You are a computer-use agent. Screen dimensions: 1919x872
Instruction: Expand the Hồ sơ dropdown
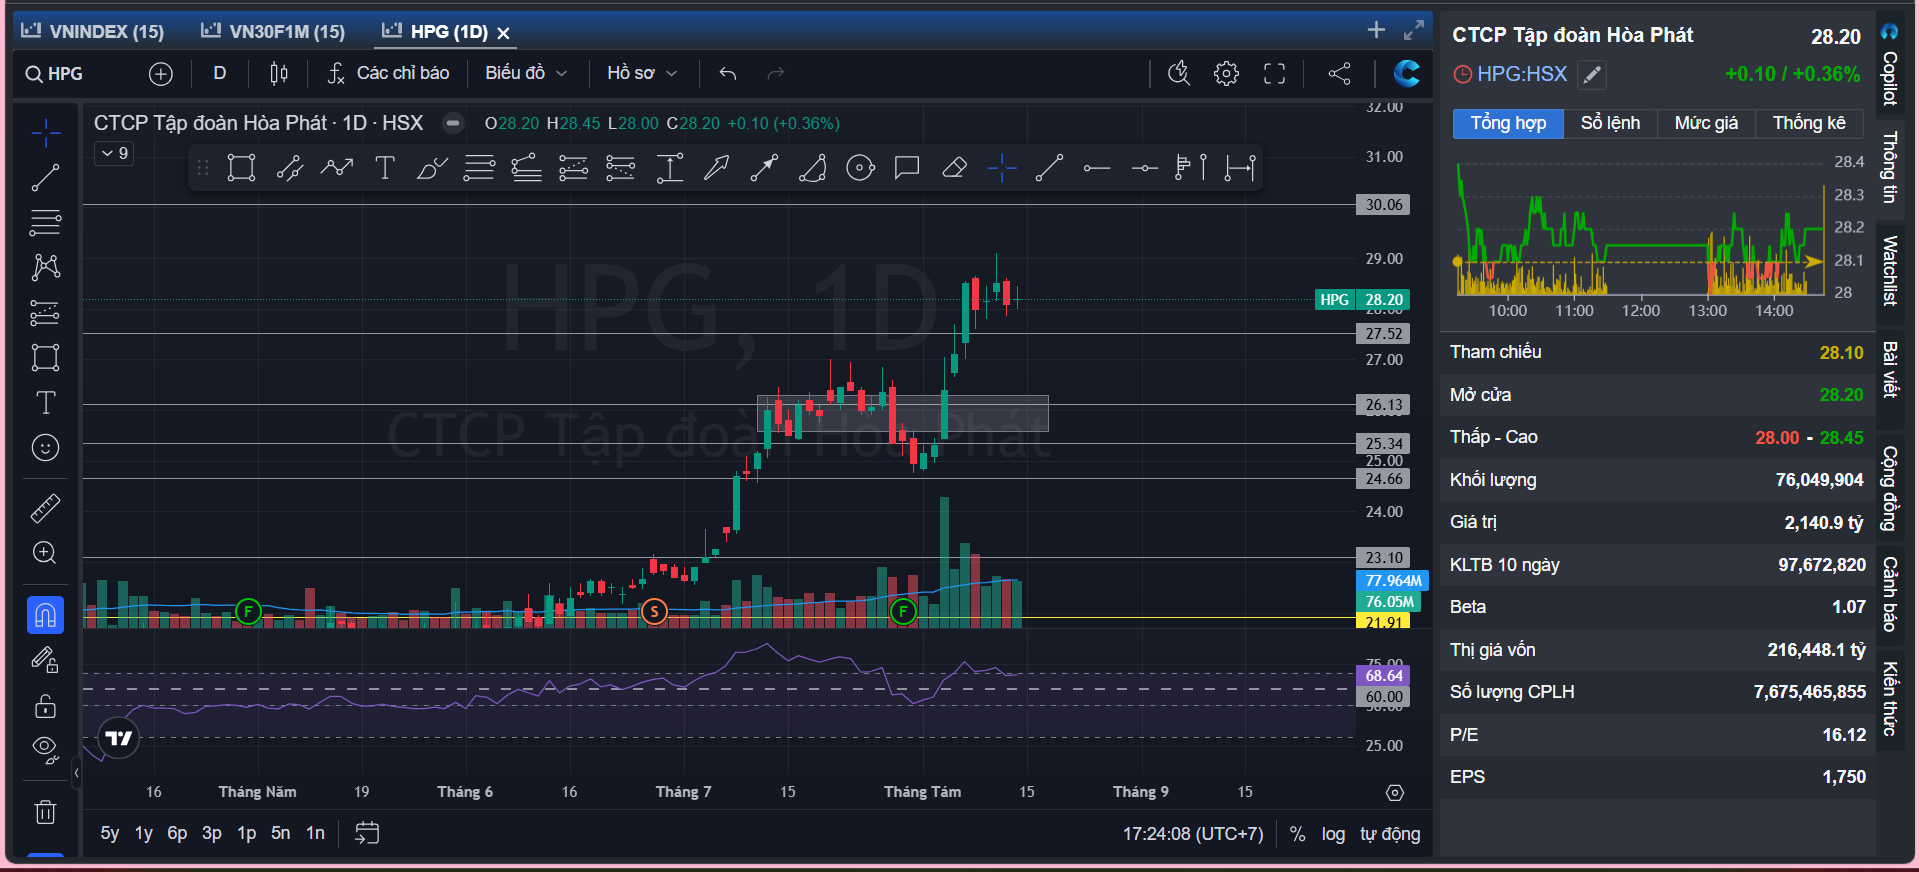tap(642, 73)
